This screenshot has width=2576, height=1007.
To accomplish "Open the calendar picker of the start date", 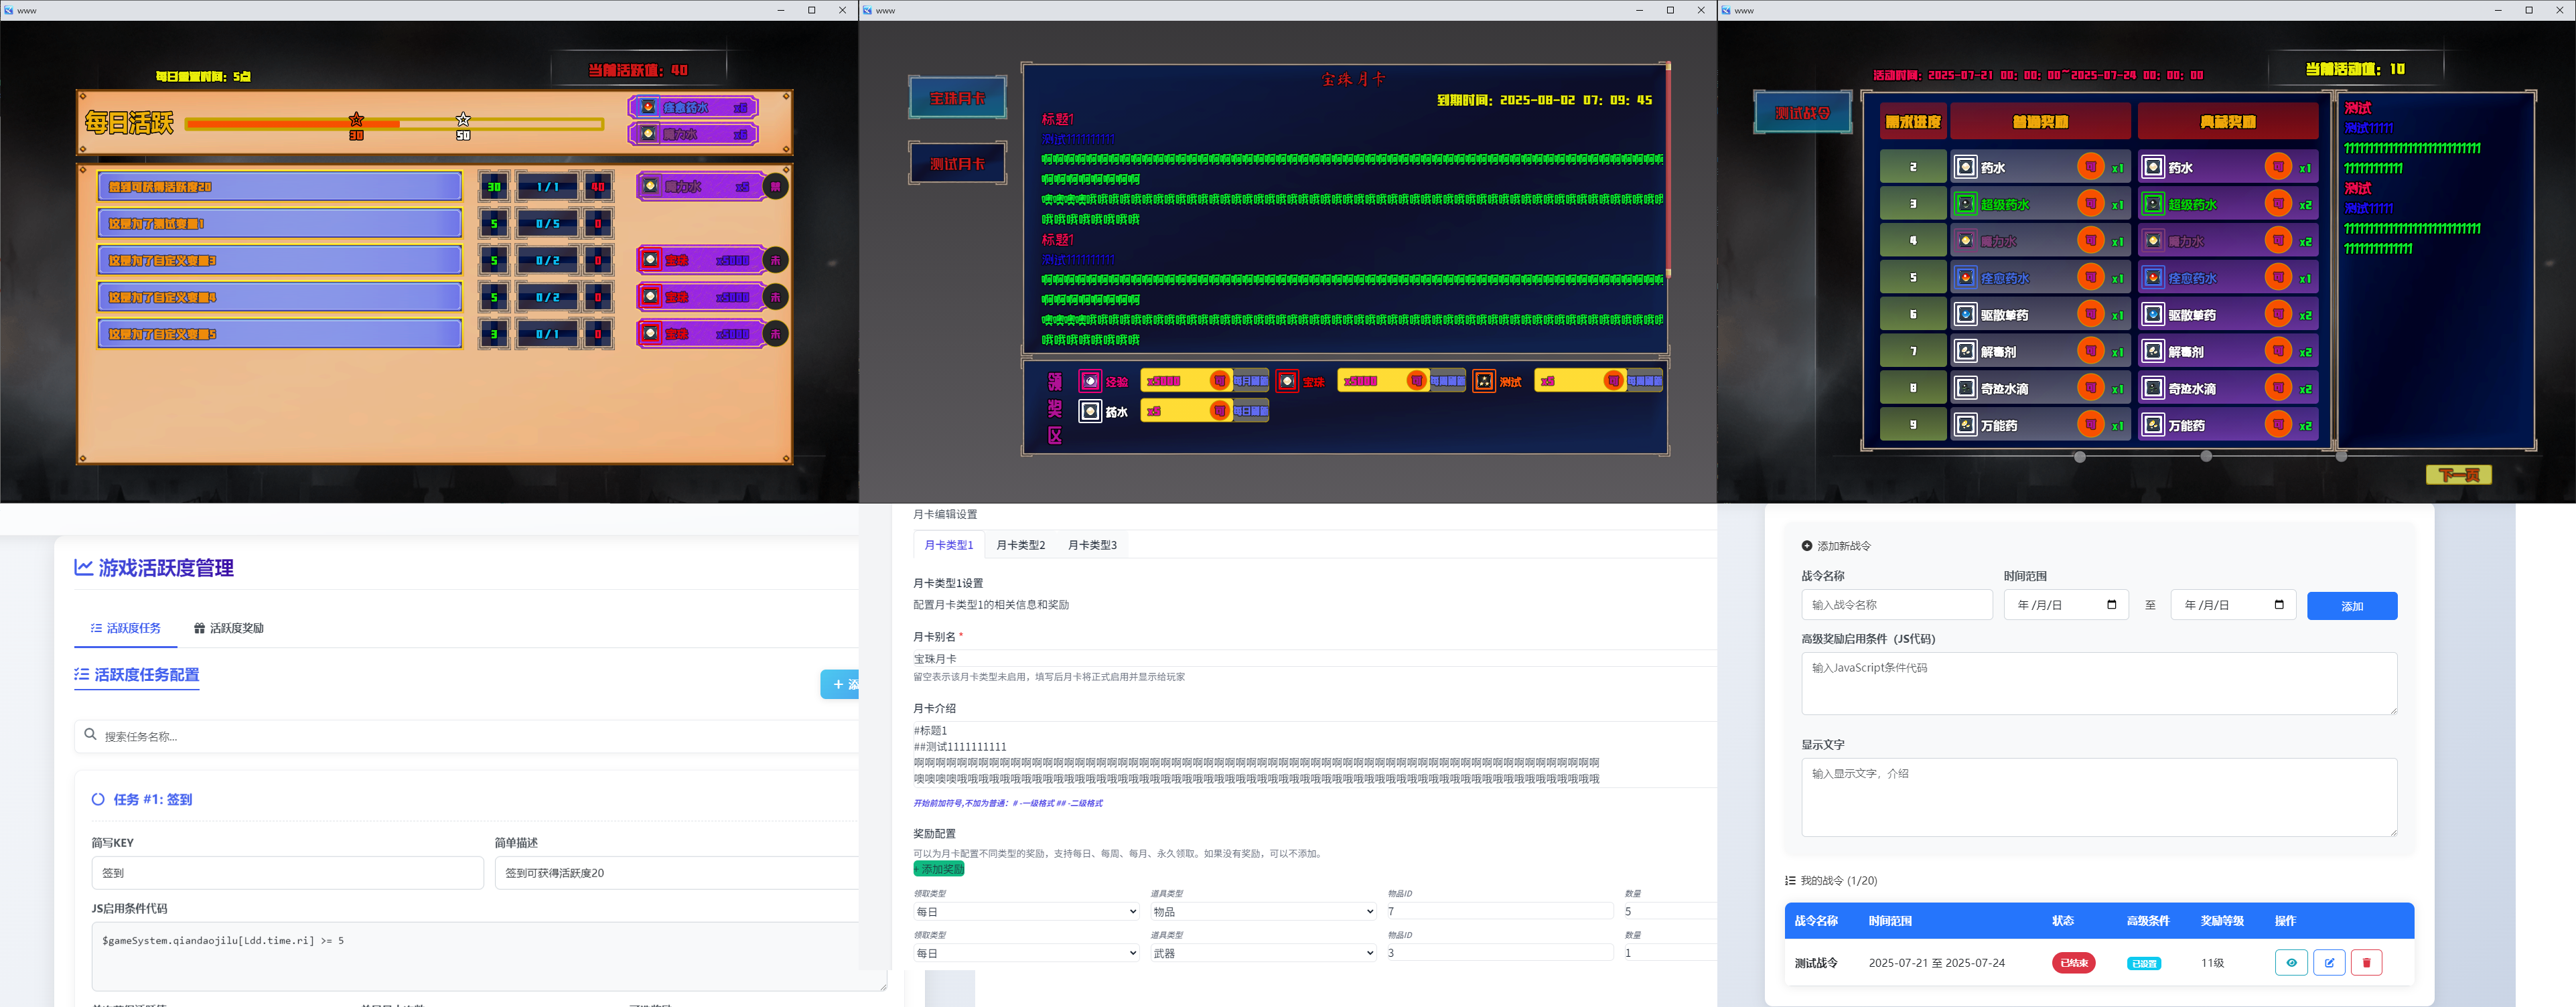I will [2111, 605].
